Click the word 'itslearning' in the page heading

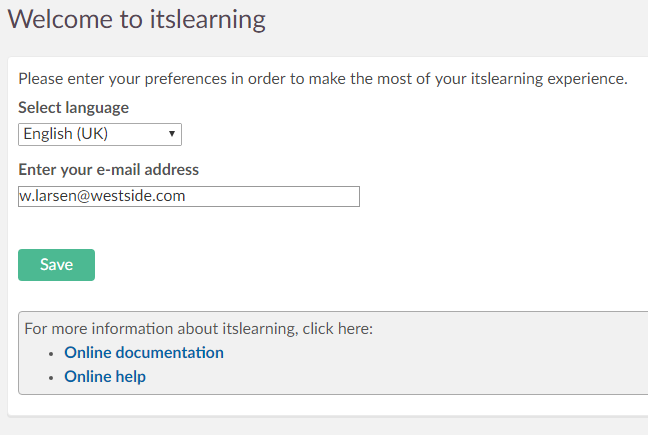tap(208, 19)
